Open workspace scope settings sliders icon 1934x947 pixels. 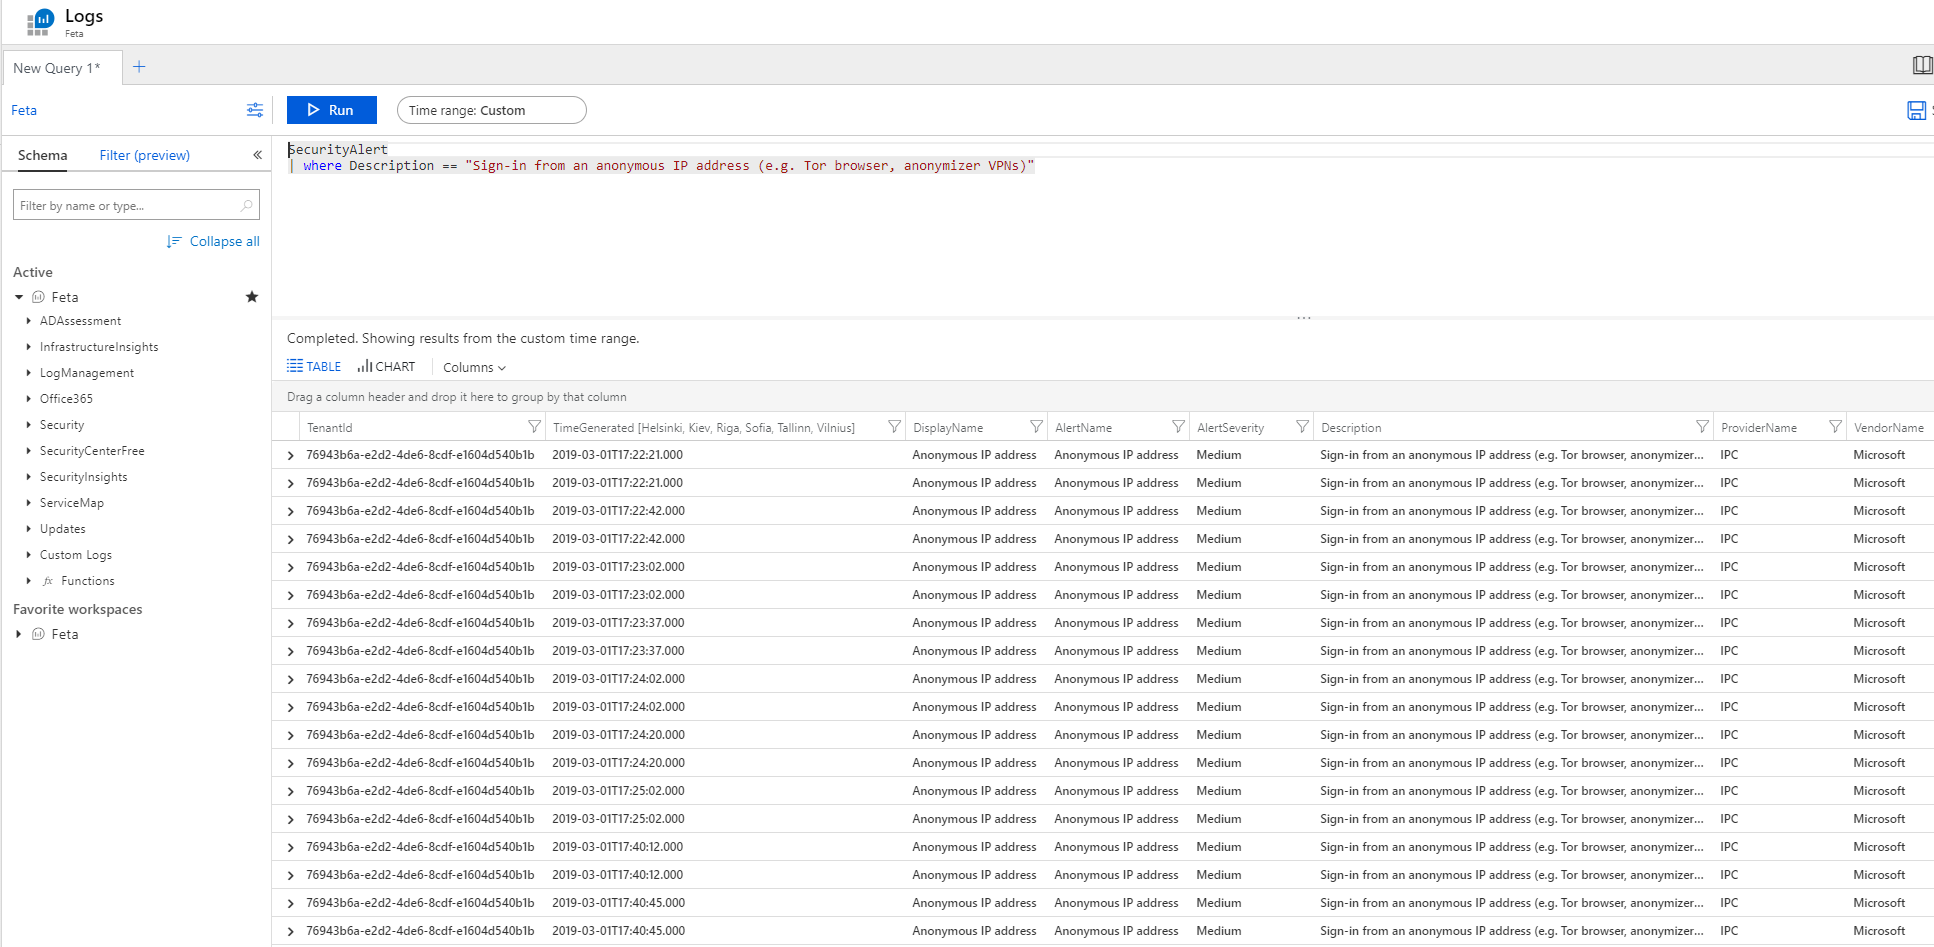255,110
